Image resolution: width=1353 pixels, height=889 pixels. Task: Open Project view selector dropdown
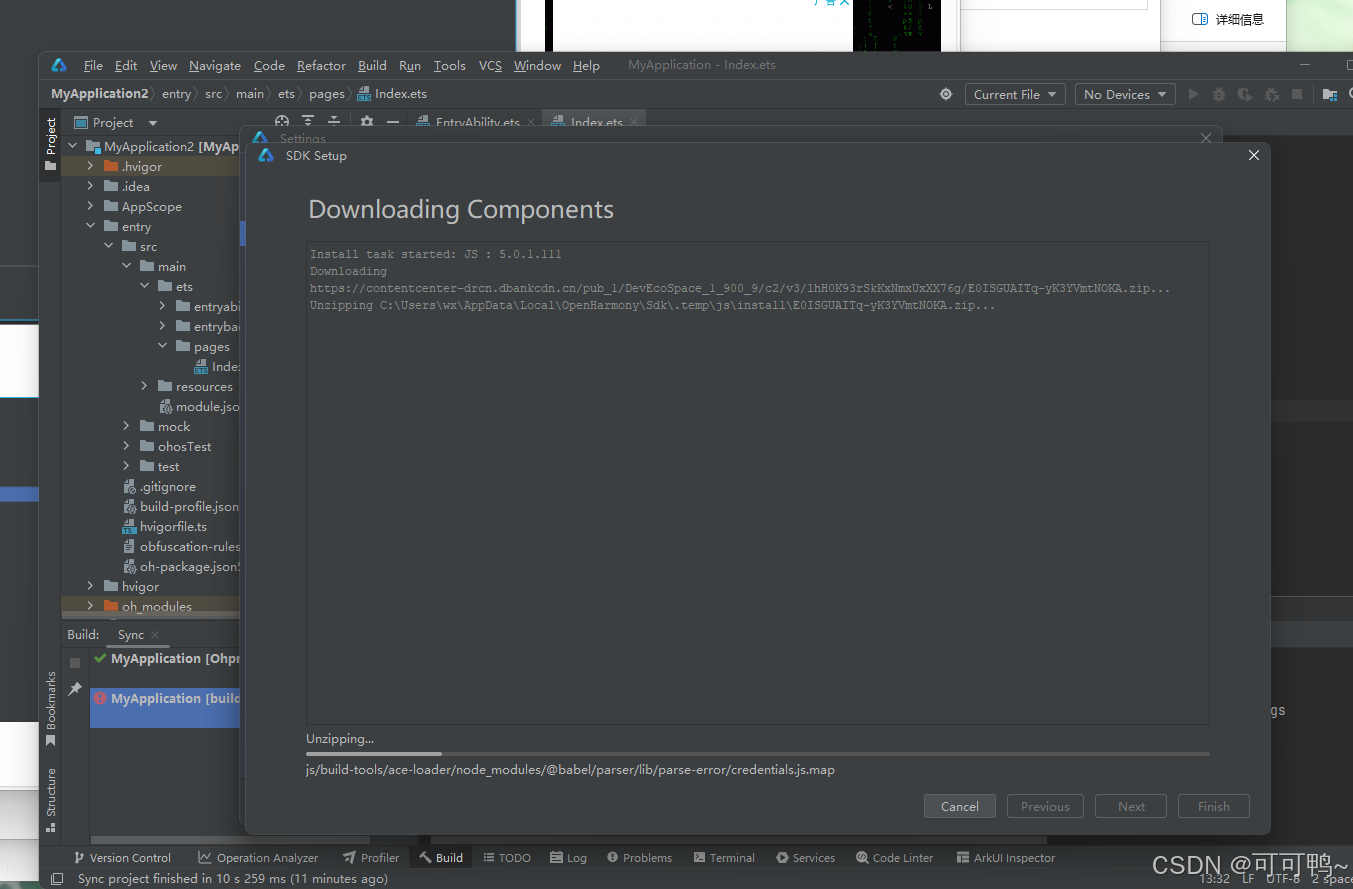tap(115, 122)
